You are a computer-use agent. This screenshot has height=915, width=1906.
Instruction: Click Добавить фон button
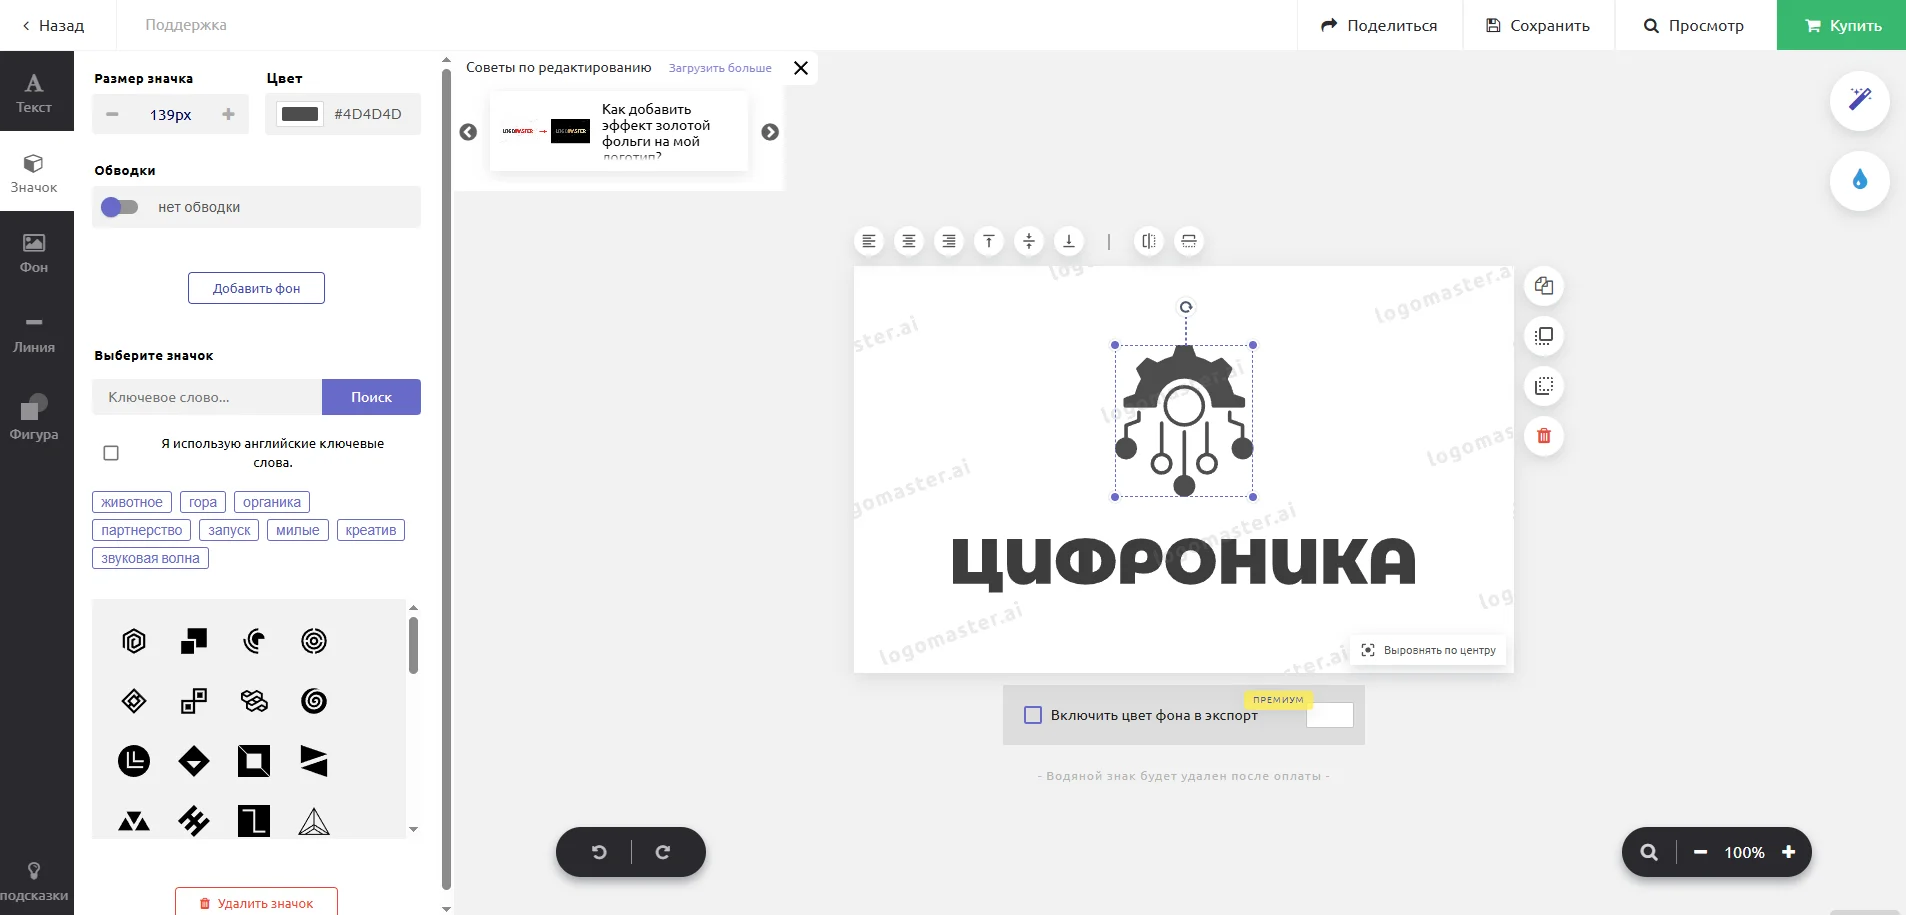tap(256, 288)
